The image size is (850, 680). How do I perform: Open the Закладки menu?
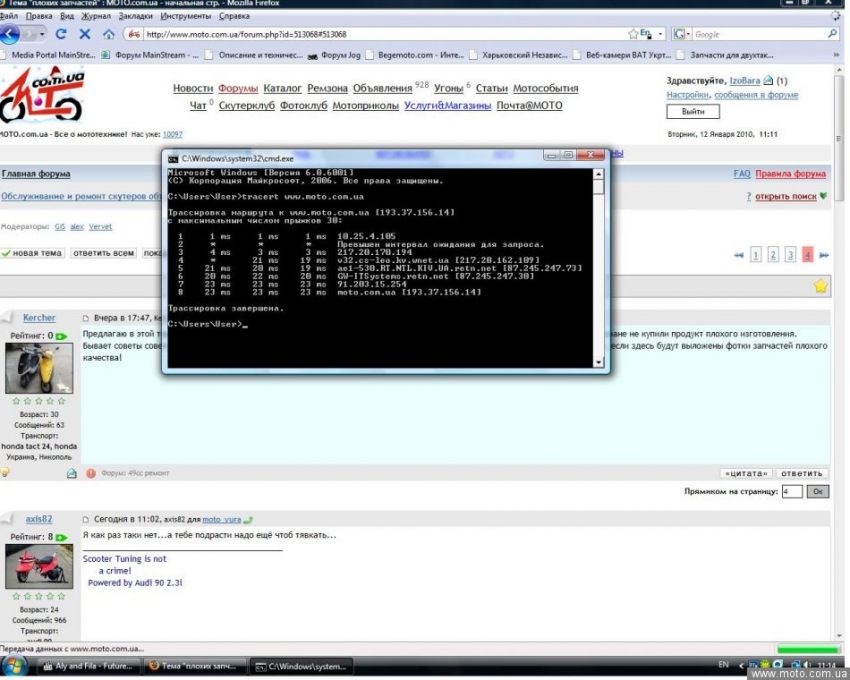point(136,16)
